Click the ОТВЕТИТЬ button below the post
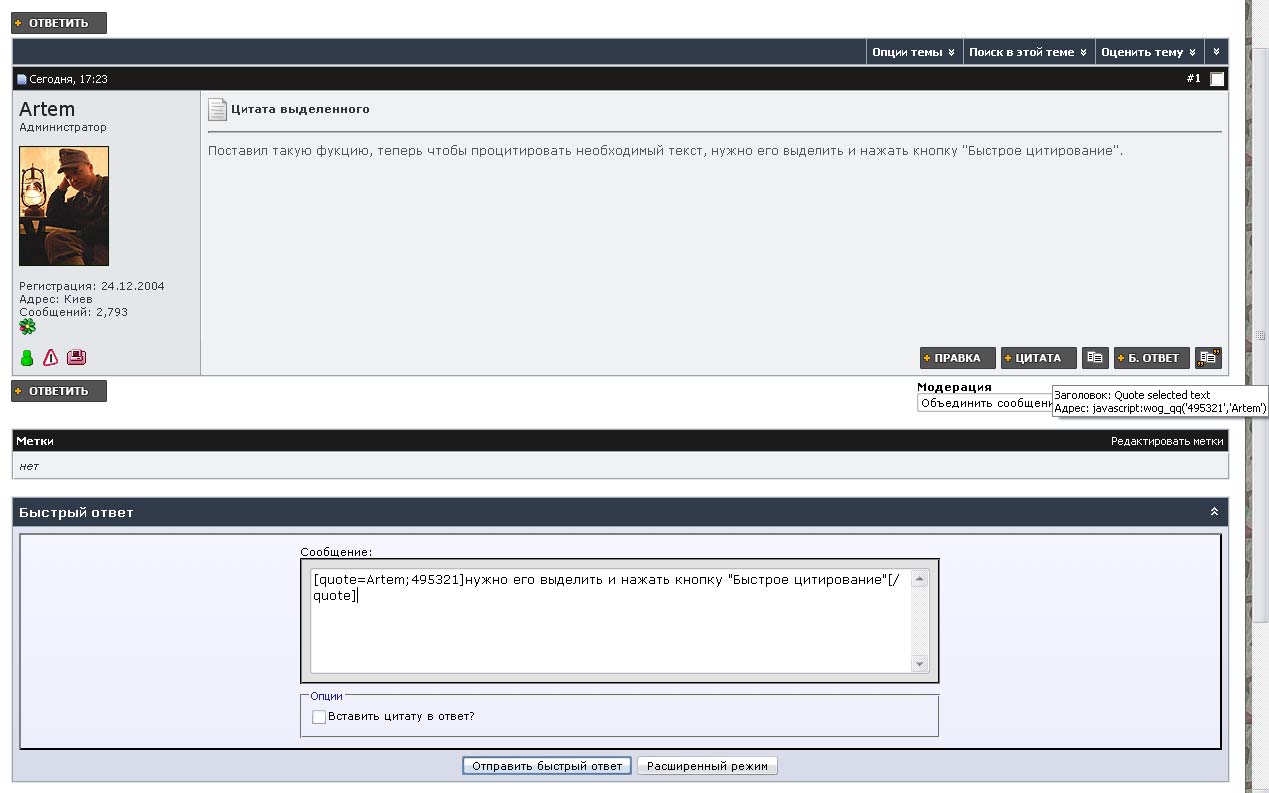This screenshot has width=1269, height=793. pyautogui.click(x=59, y=391)
